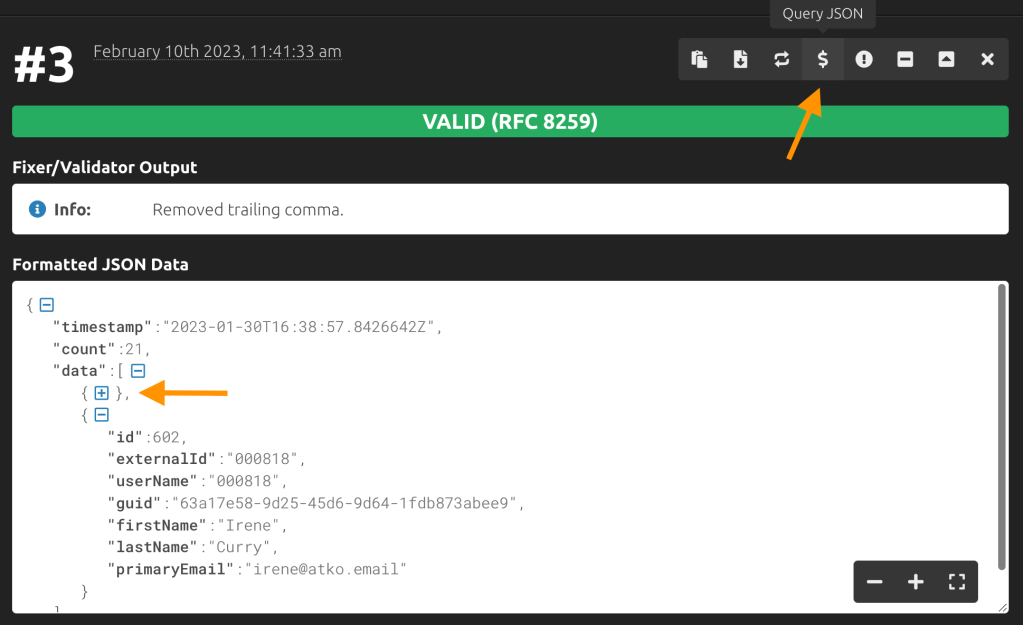1023x625 pixels.
Task: Click the "primaryEmail" key in JSON
Action: [169, 569]
